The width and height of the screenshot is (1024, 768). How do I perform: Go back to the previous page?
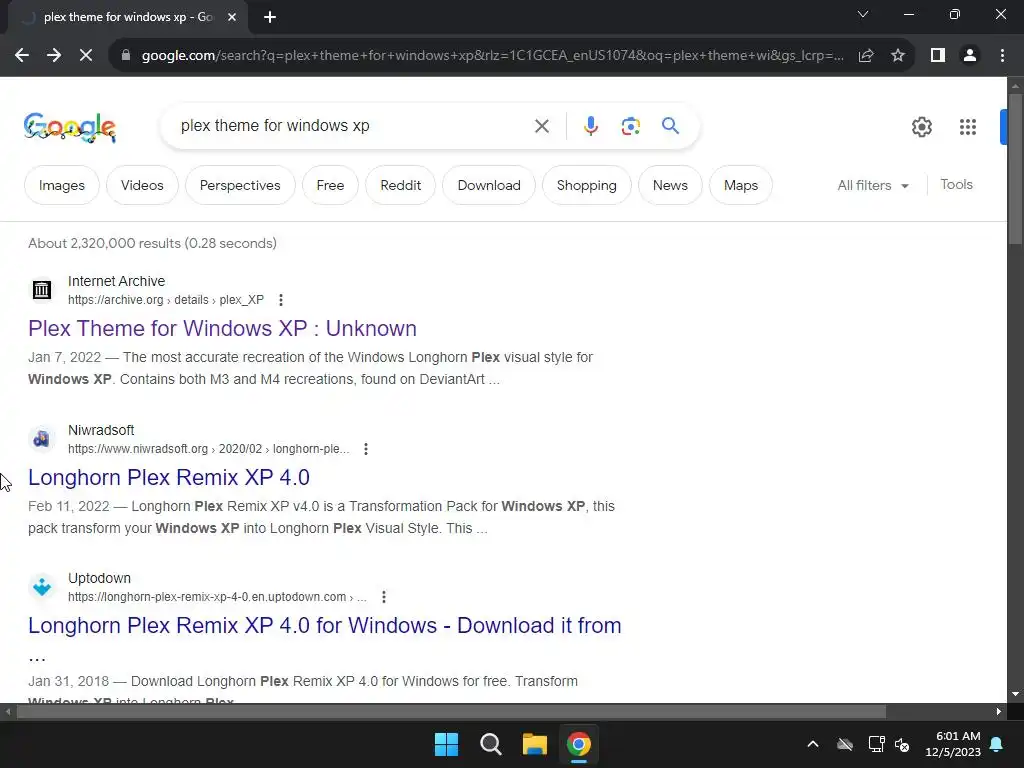(x=22, y=56)
